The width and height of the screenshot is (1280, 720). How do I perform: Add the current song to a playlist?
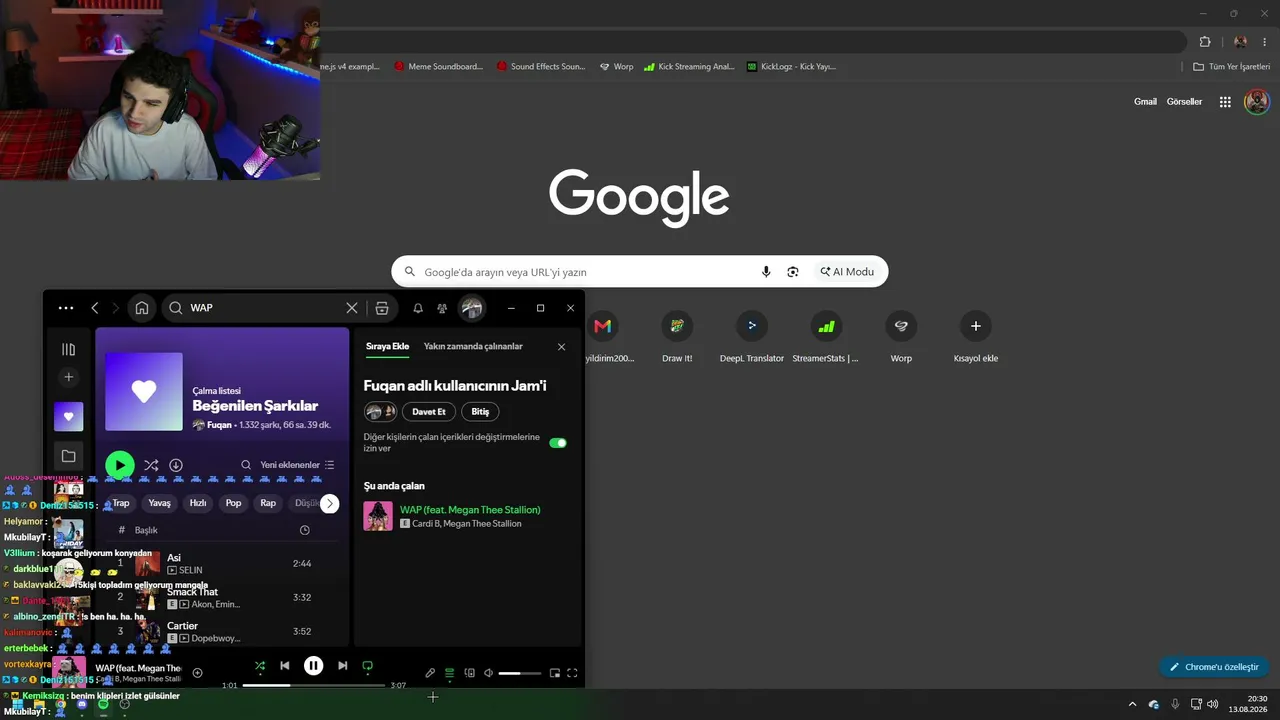point(197,673)
